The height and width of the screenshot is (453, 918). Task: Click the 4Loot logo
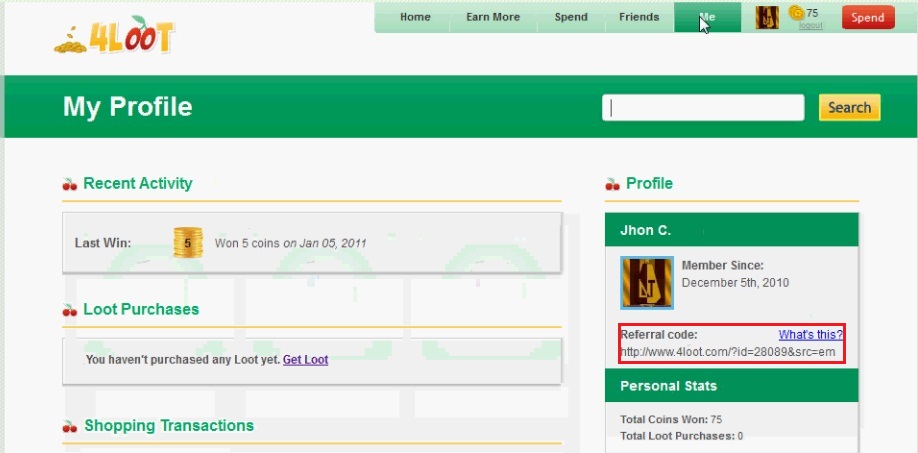click(114, 36)
